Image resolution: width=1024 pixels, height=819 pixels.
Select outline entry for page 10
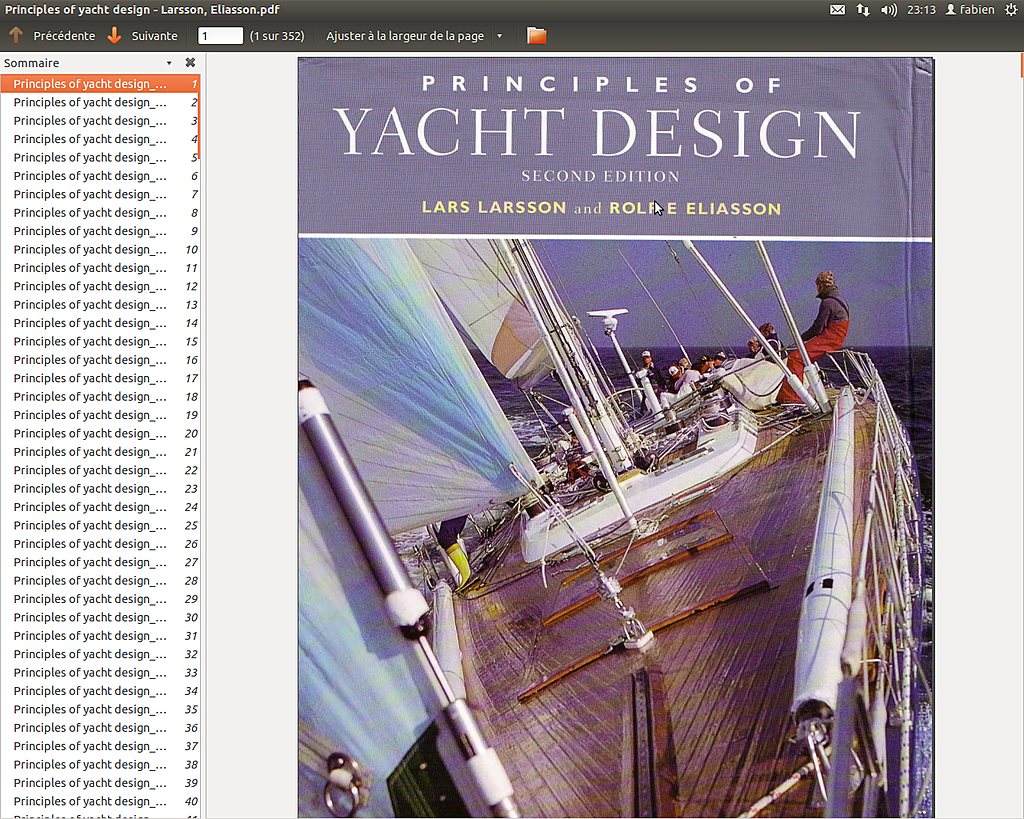point(101,249)
